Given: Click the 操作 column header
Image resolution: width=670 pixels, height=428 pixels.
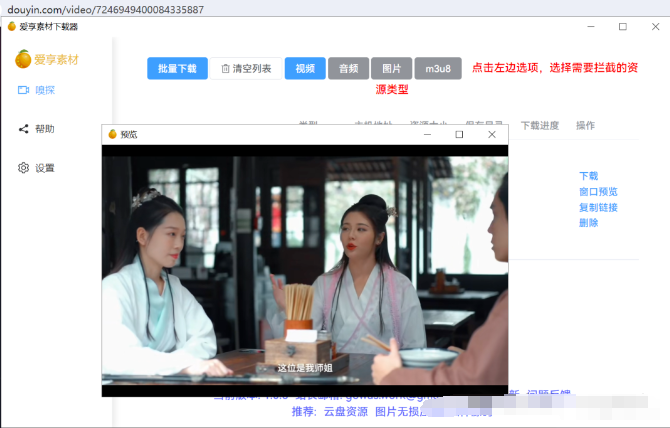Looking at the screenshot, I should click(x=585, y=126).
